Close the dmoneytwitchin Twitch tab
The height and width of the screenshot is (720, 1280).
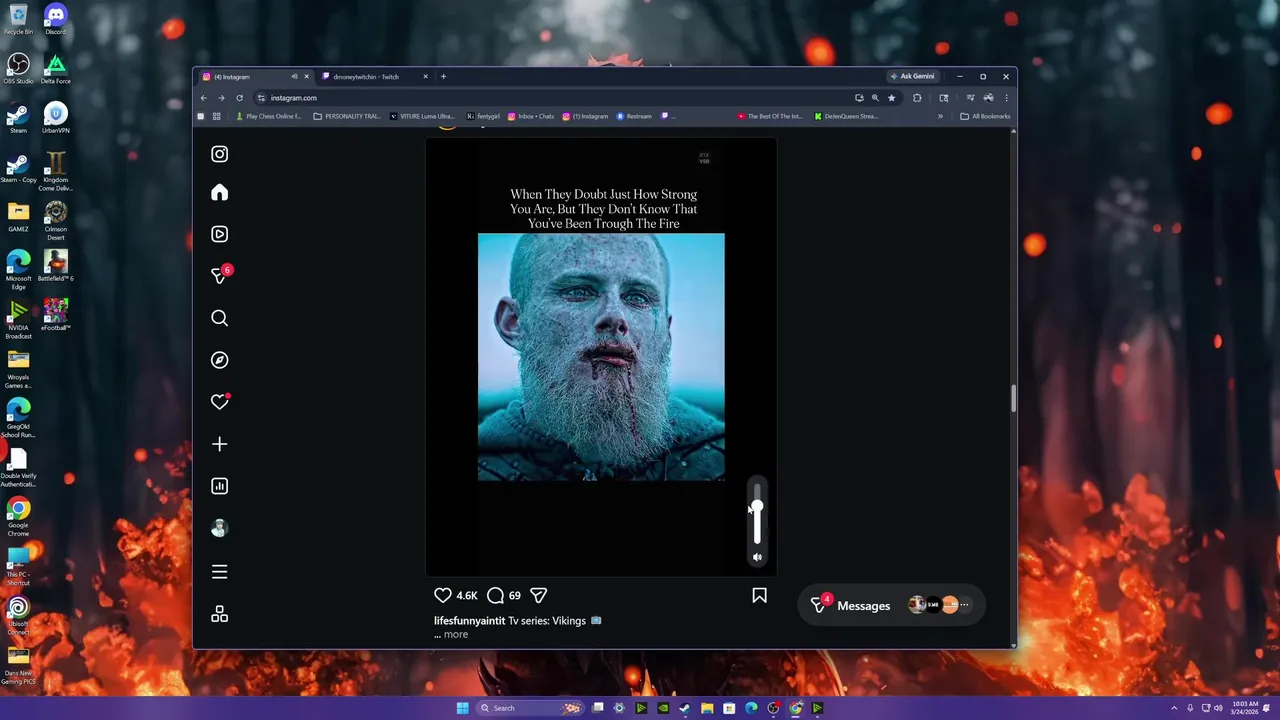425,77
